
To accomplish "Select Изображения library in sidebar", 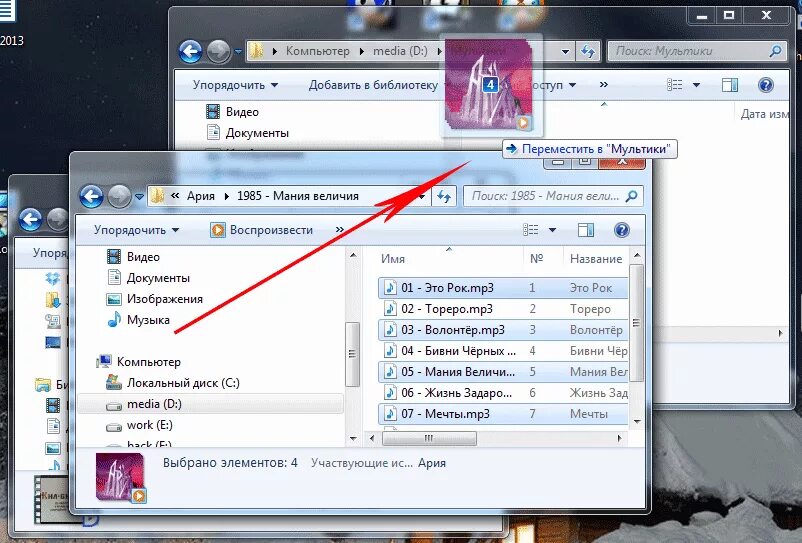I will (154, 299).
